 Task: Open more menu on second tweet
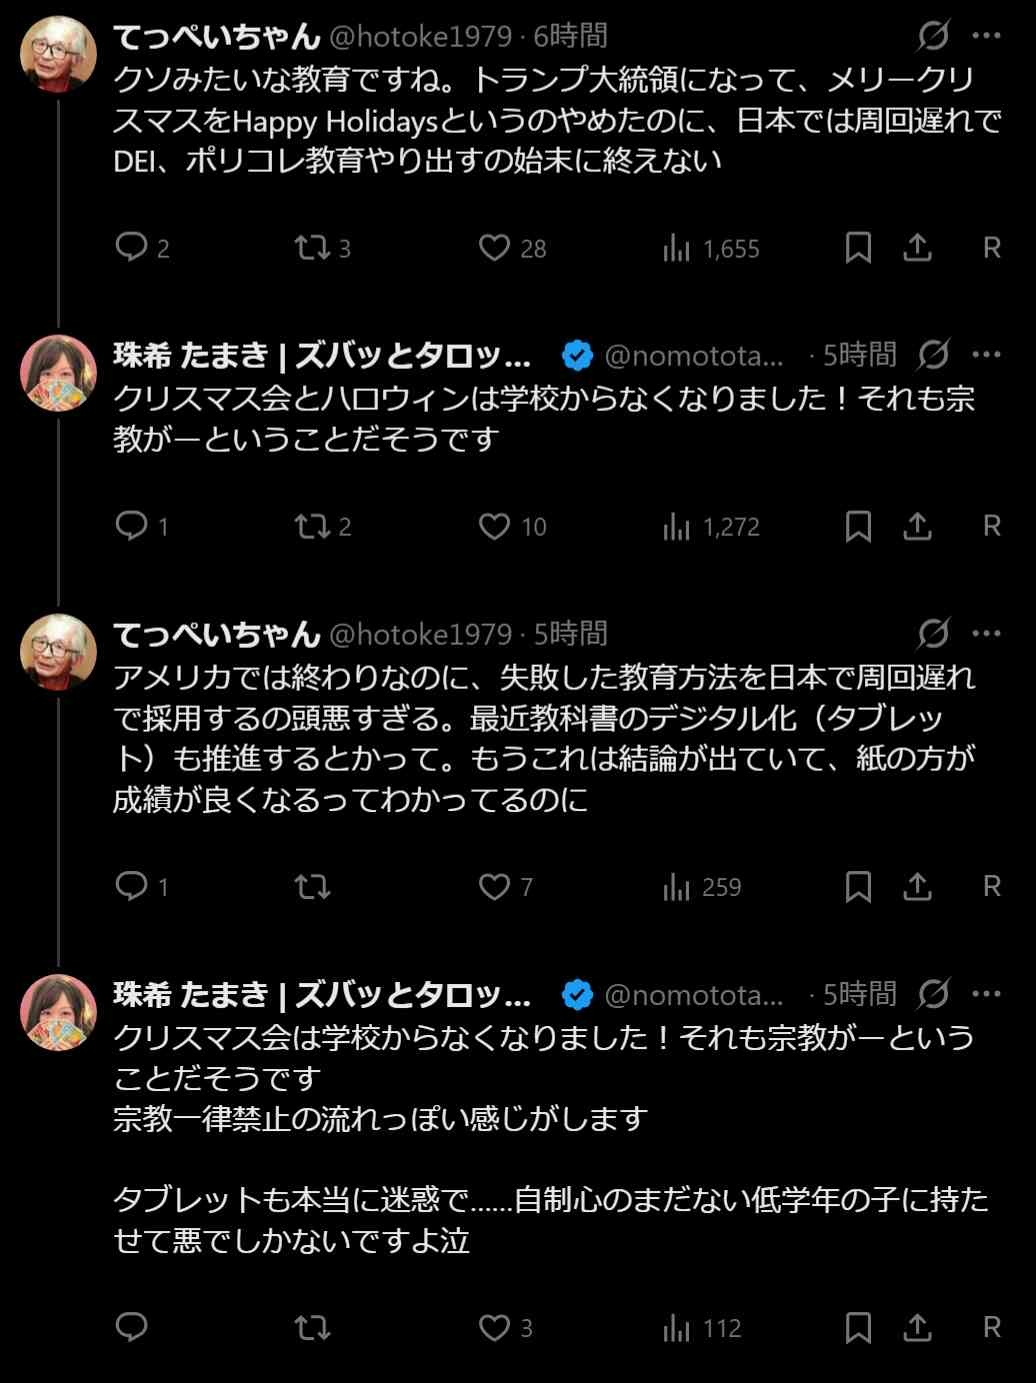click(987, 354)
